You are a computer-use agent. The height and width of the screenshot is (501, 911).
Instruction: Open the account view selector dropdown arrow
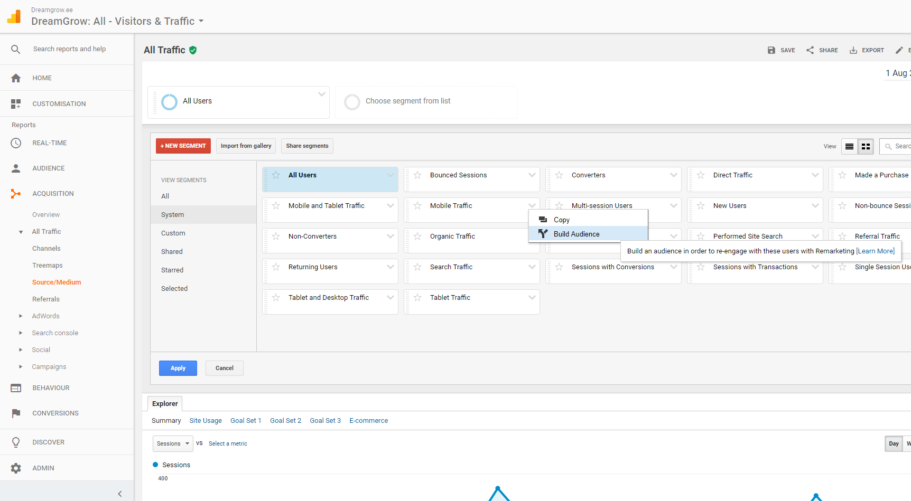pos(201,21)
